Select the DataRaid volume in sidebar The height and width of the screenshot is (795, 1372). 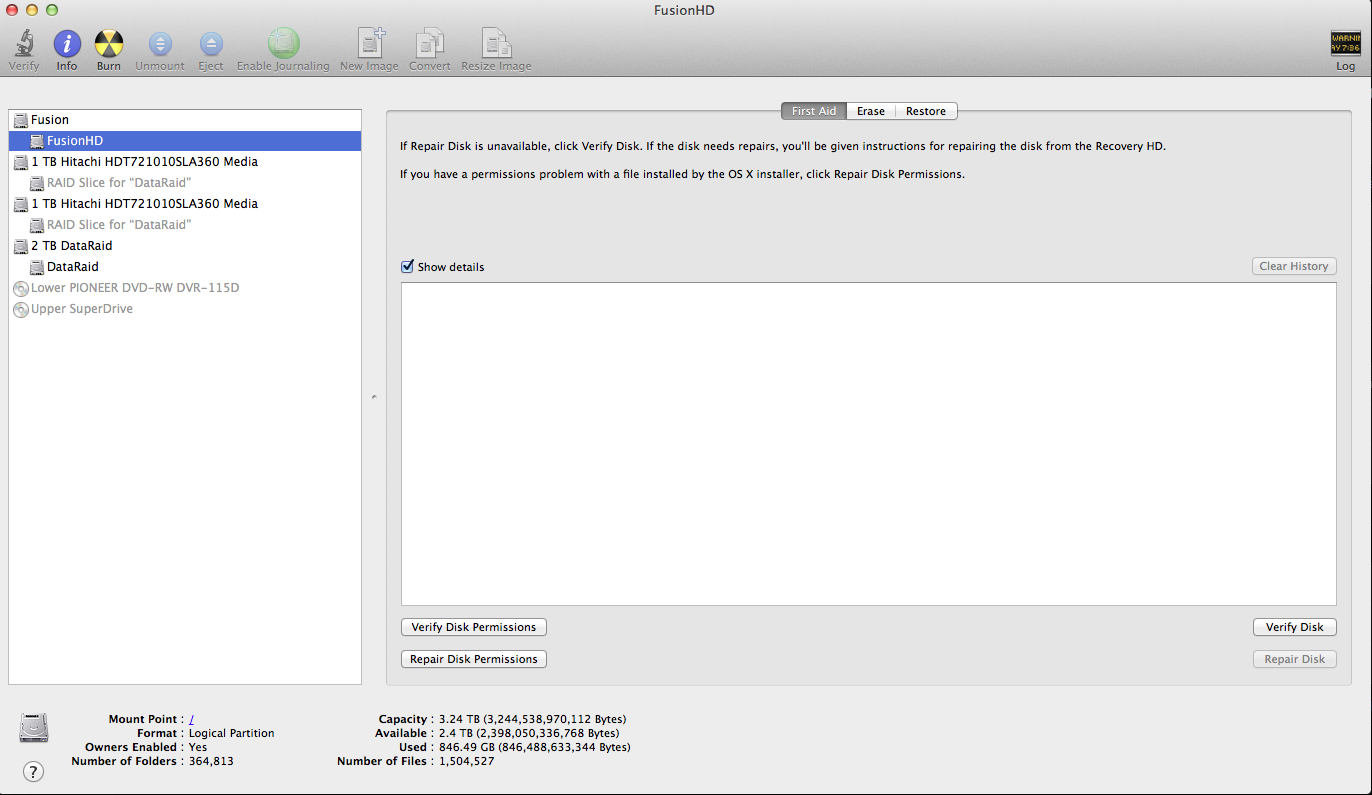coord(185,267)
